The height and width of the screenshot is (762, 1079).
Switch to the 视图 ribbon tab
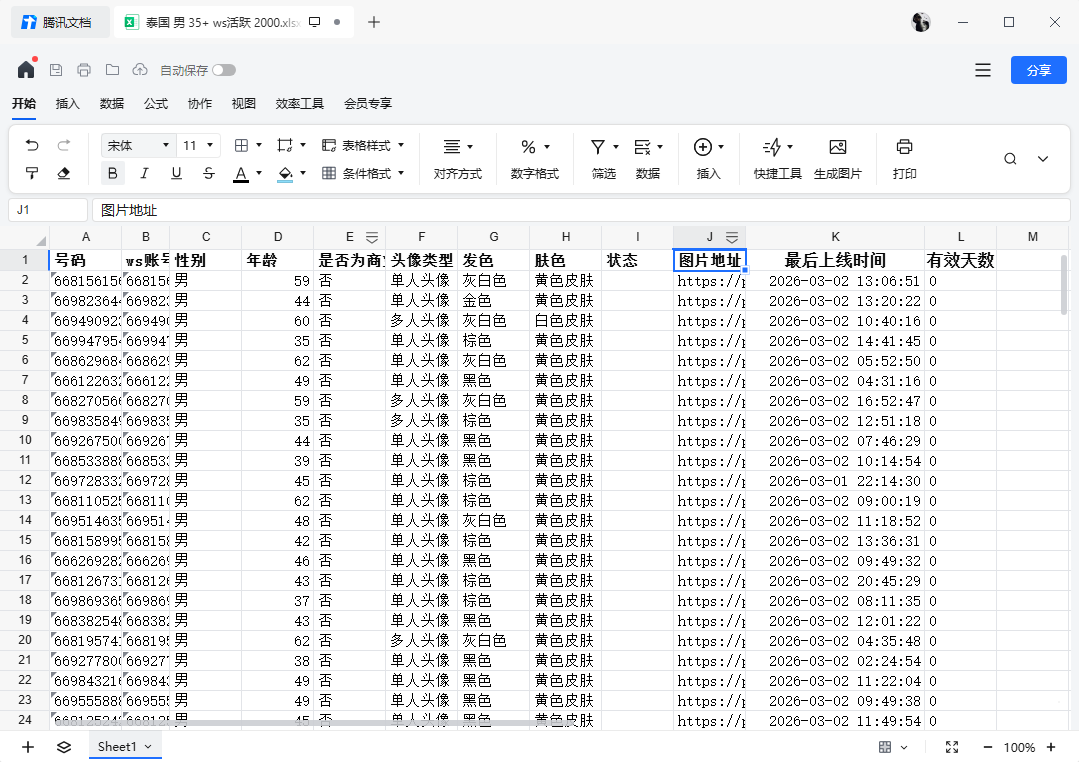[x=243, y=103]
